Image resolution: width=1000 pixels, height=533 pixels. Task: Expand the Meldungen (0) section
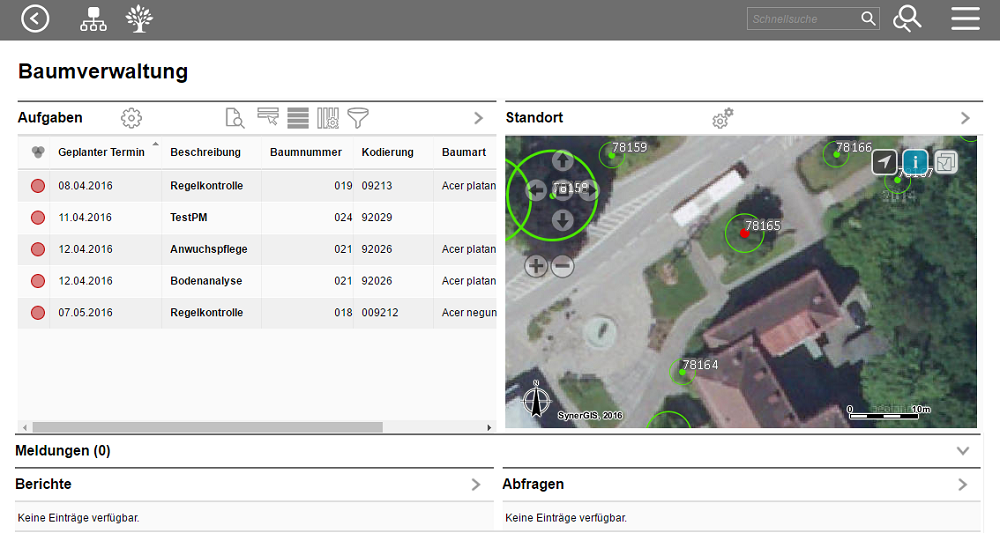pos(963,451)
